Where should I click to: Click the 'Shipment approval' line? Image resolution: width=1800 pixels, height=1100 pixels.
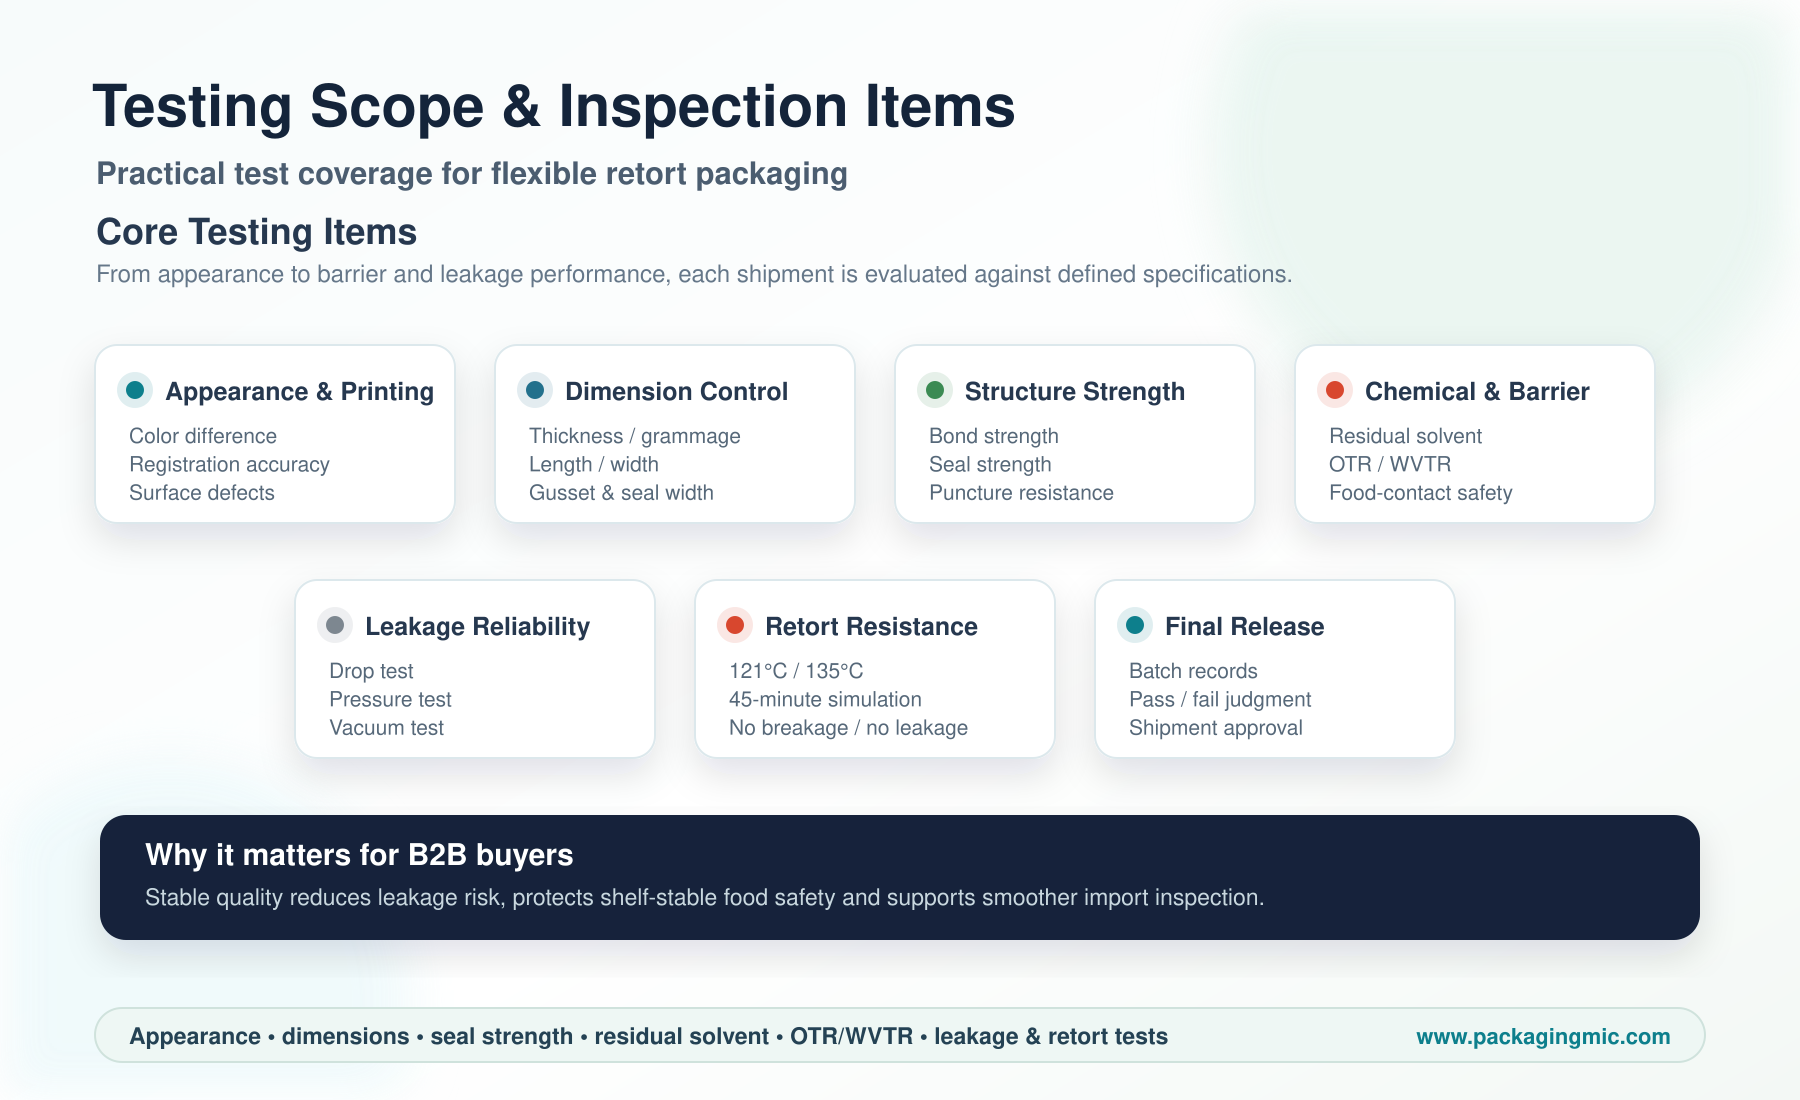click(1216, 727)
